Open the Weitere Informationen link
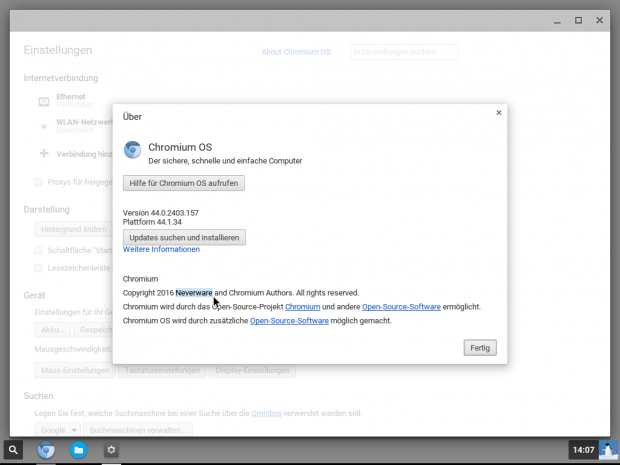The image size is (620, 465). pyautogui.click(x=161, y=249)
